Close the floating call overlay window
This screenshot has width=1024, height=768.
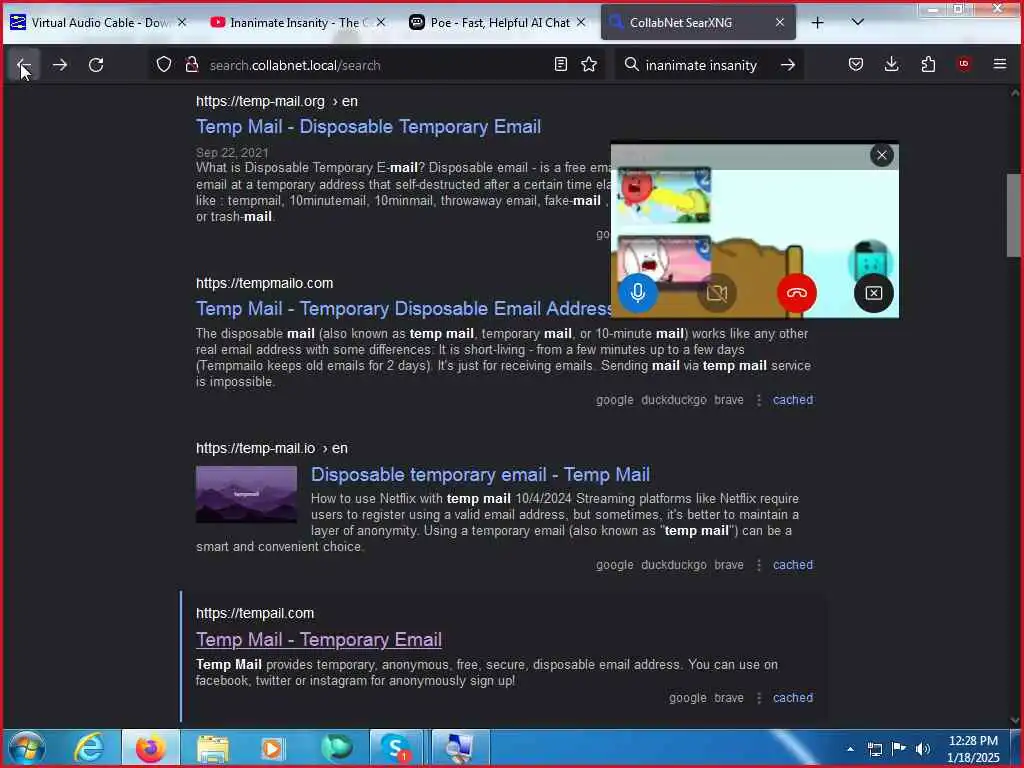pyautogui.click(x=882, y=155)
